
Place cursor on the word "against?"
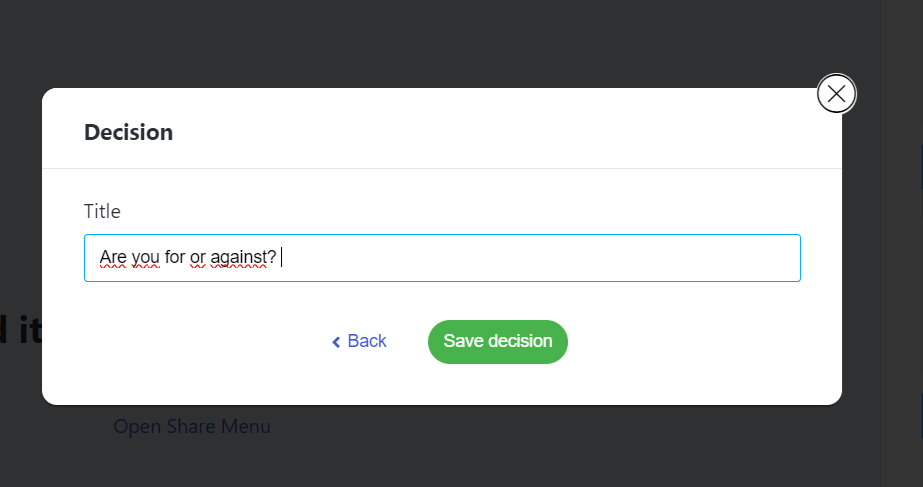[x=241, y=258]
